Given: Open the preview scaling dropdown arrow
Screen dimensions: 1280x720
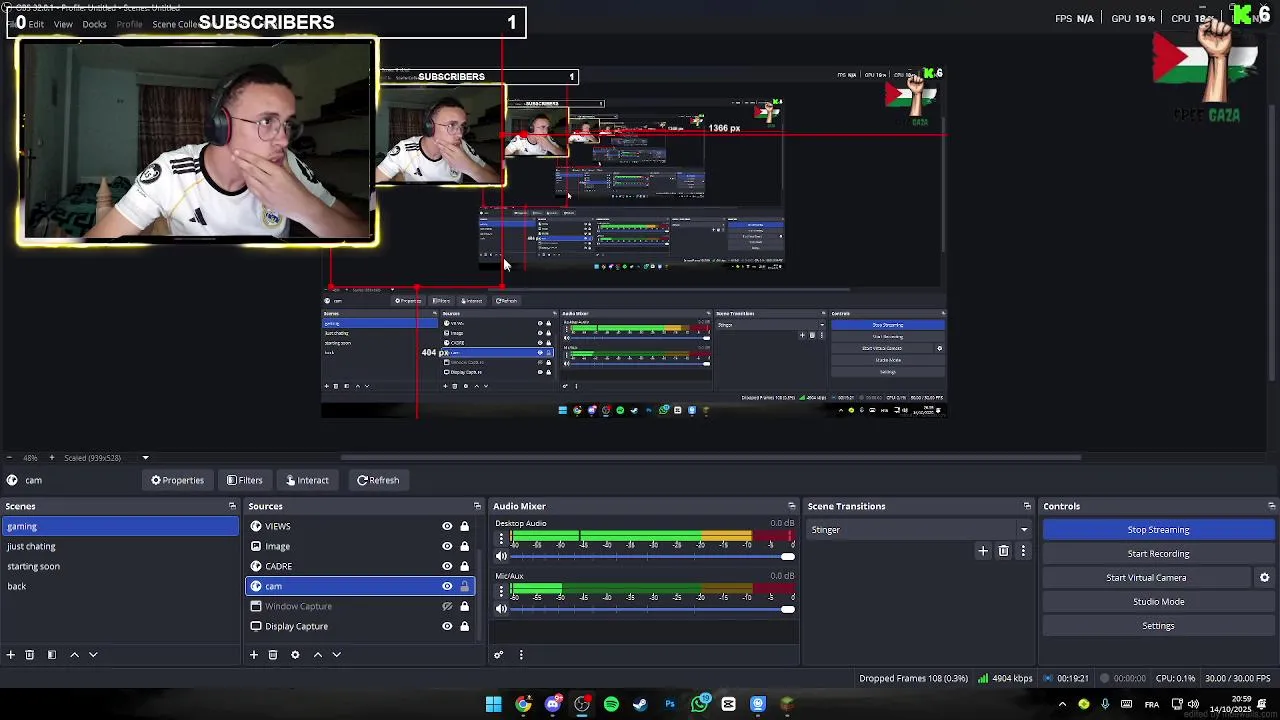Looking at the screenshot, I should click(145, 458).
